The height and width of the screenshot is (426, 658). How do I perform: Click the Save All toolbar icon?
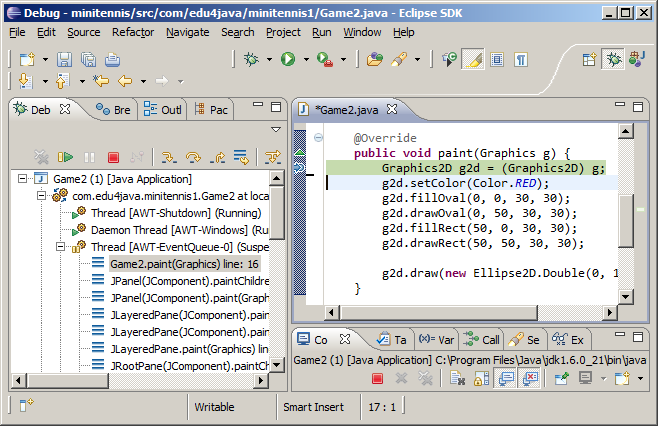point(89,60)
